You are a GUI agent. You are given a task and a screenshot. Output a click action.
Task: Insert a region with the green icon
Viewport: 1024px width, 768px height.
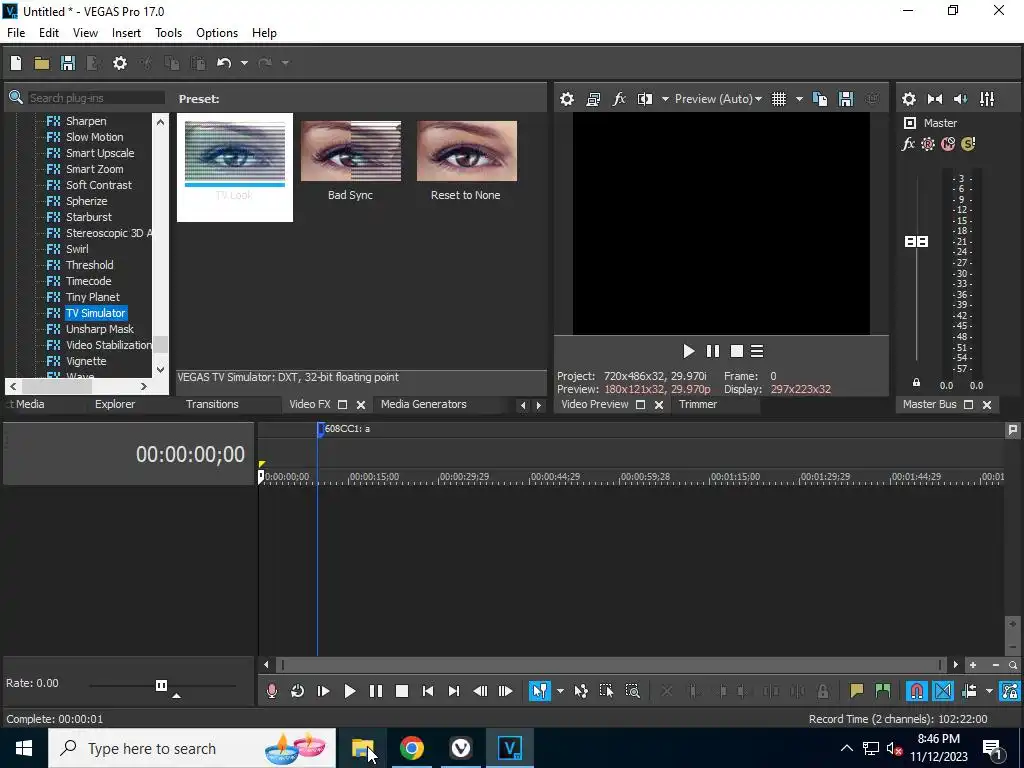pos(882,691)
